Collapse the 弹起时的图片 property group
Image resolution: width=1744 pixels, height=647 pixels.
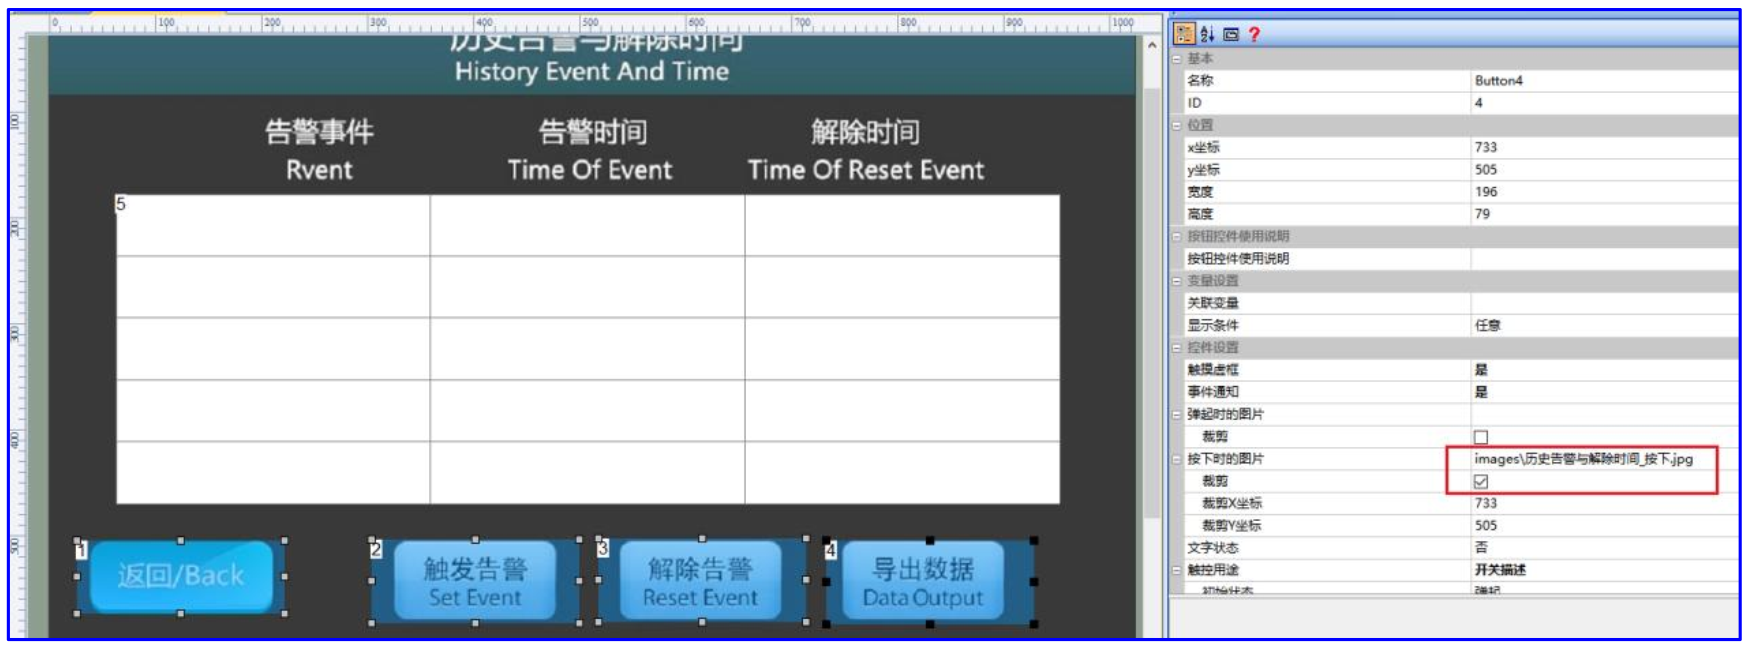coord(1177,414)
